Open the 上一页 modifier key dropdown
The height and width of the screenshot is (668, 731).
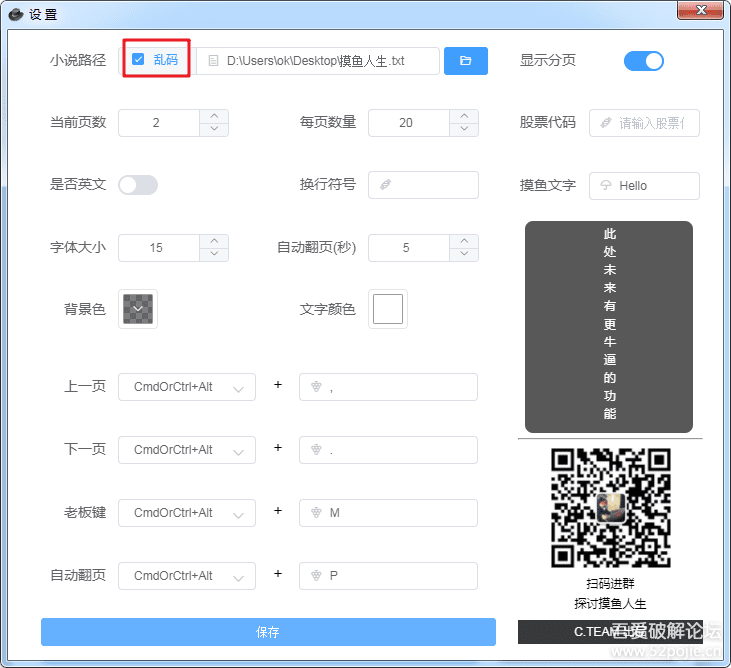186,387
